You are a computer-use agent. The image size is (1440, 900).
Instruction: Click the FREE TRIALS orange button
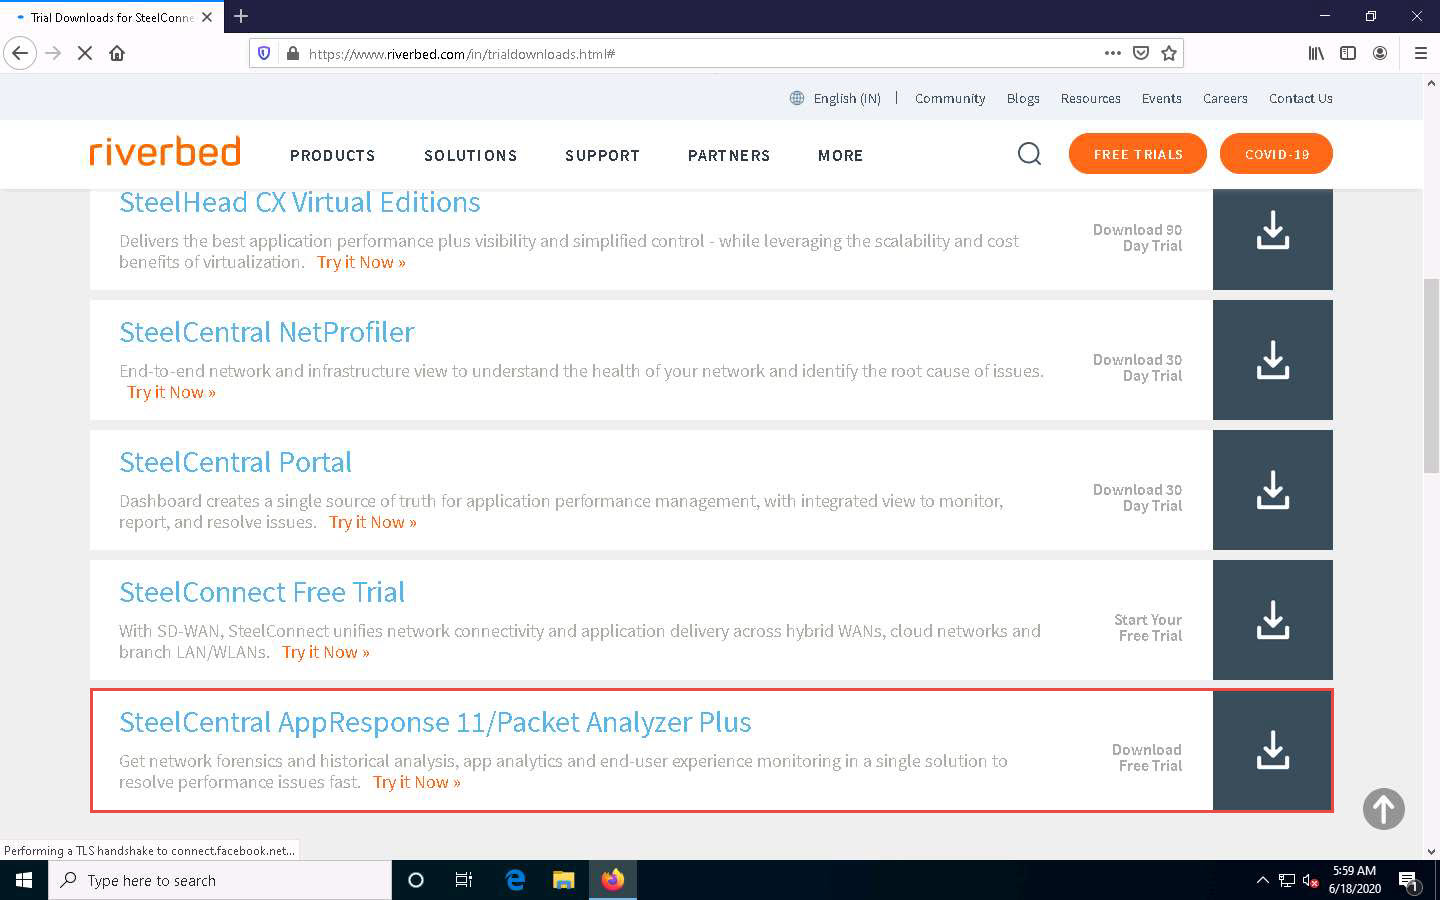click(x=1138, y=154)
